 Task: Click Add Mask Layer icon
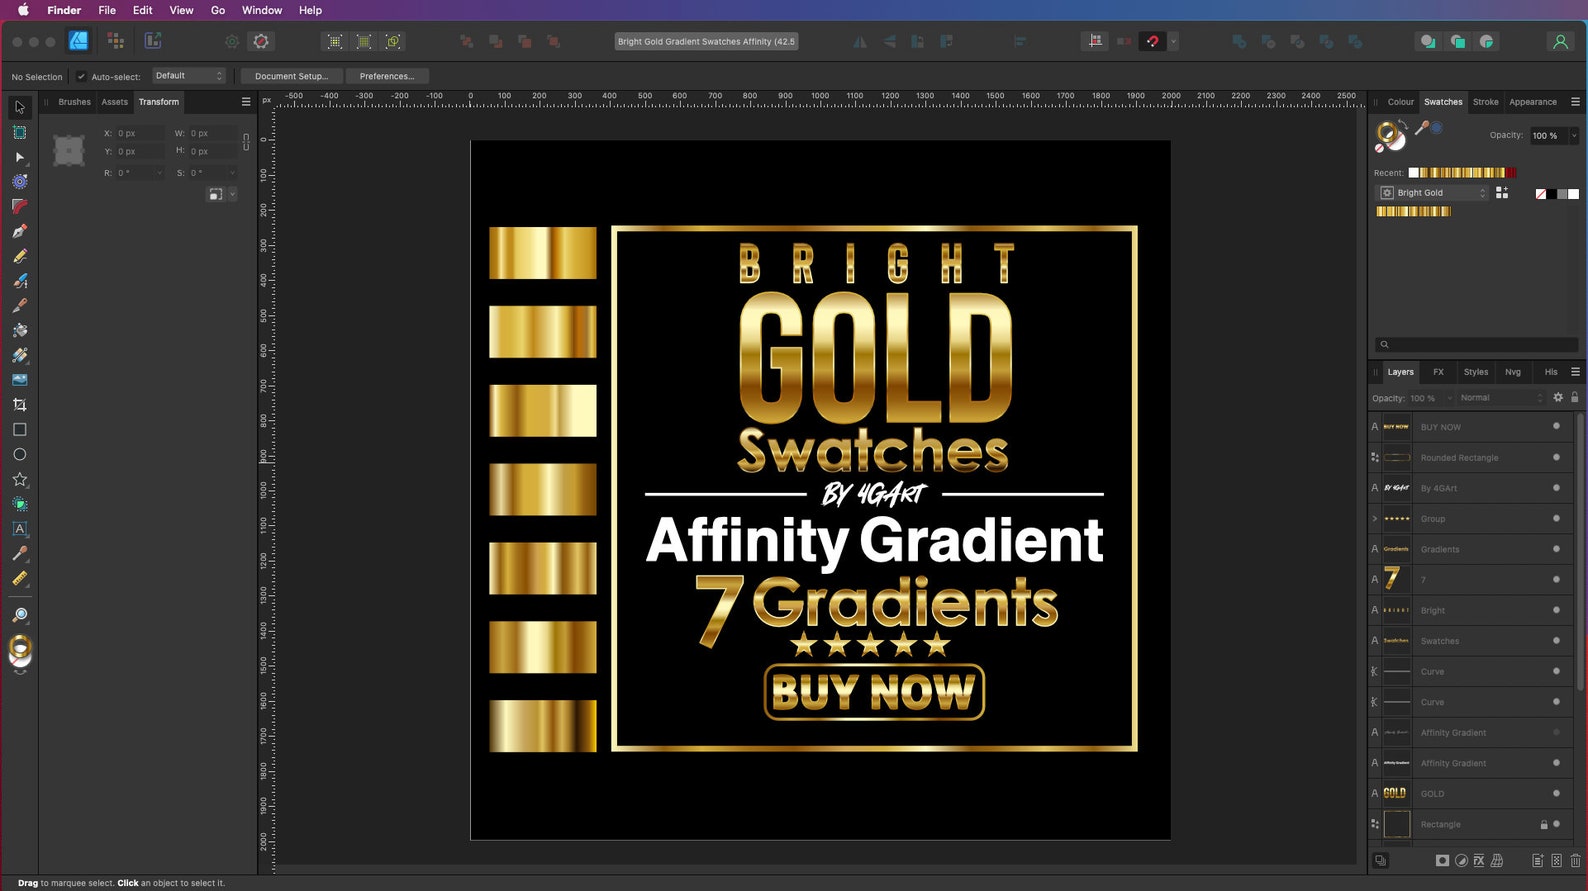[1442, 860]
